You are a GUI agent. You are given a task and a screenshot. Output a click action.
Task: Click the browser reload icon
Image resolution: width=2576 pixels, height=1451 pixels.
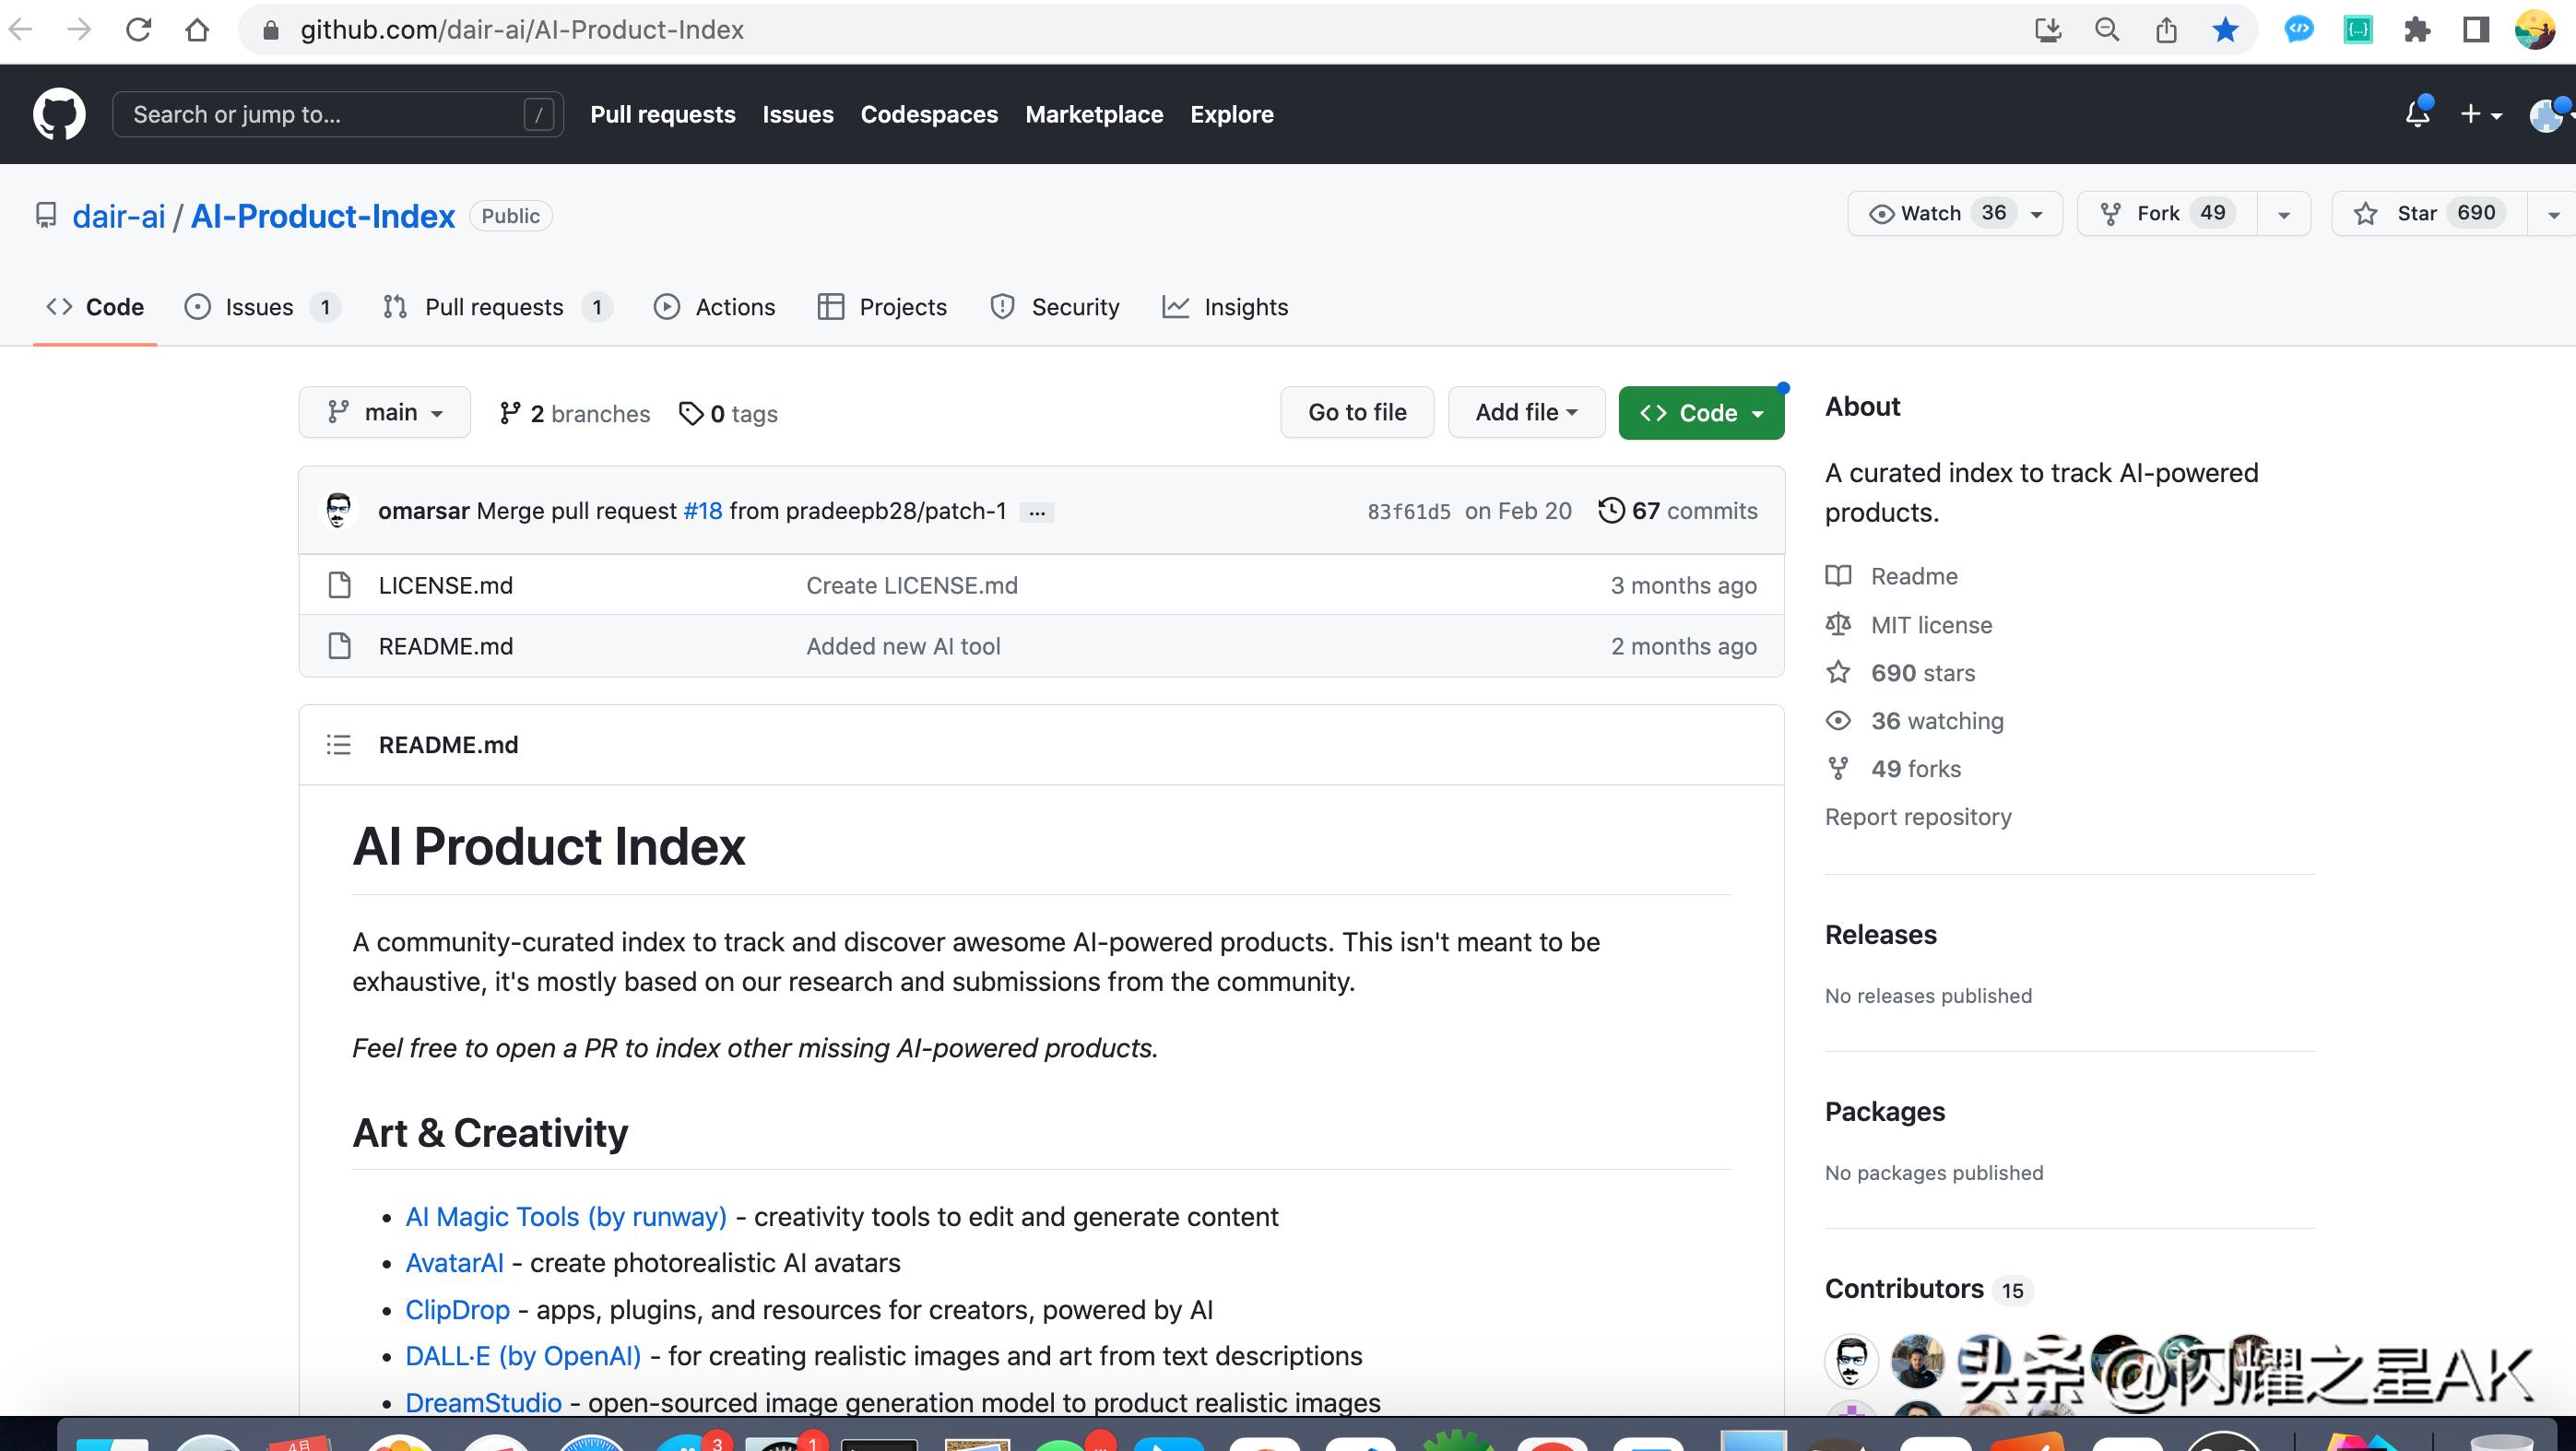coord(138,30)
